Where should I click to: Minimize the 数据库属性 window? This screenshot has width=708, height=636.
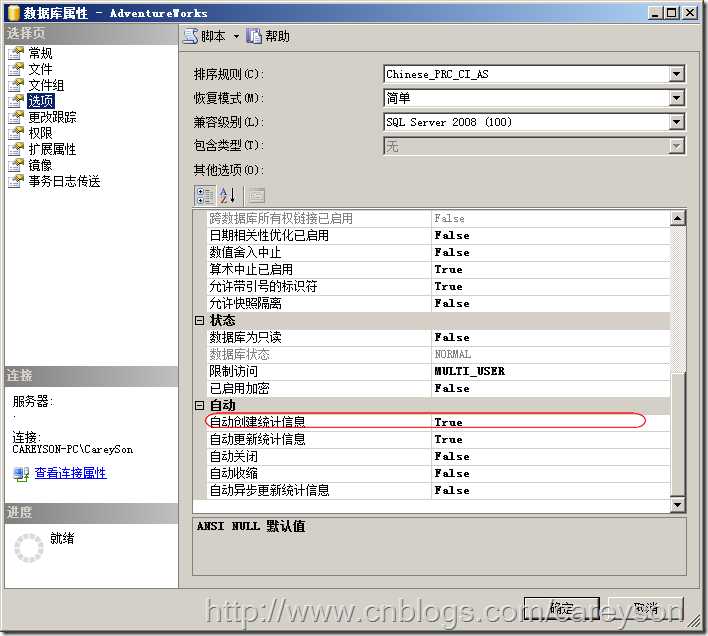655,13
